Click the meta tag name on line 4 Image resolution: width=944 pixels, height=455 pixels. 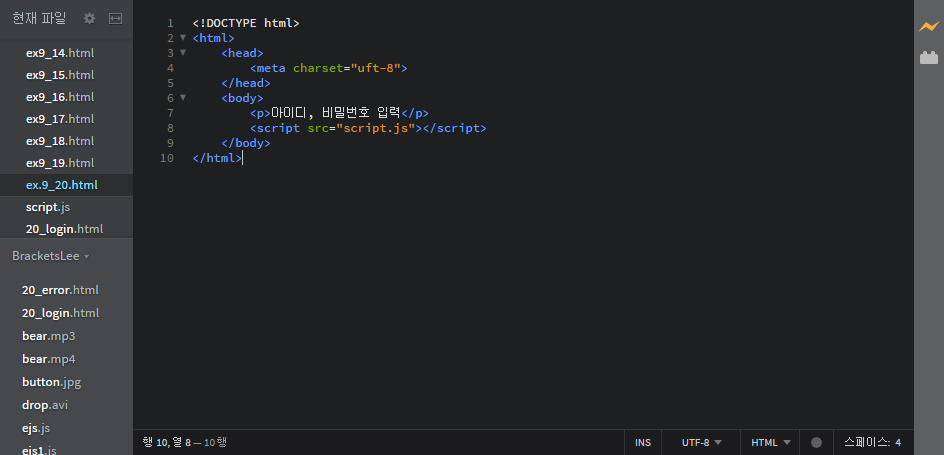[x=271, y=68]
